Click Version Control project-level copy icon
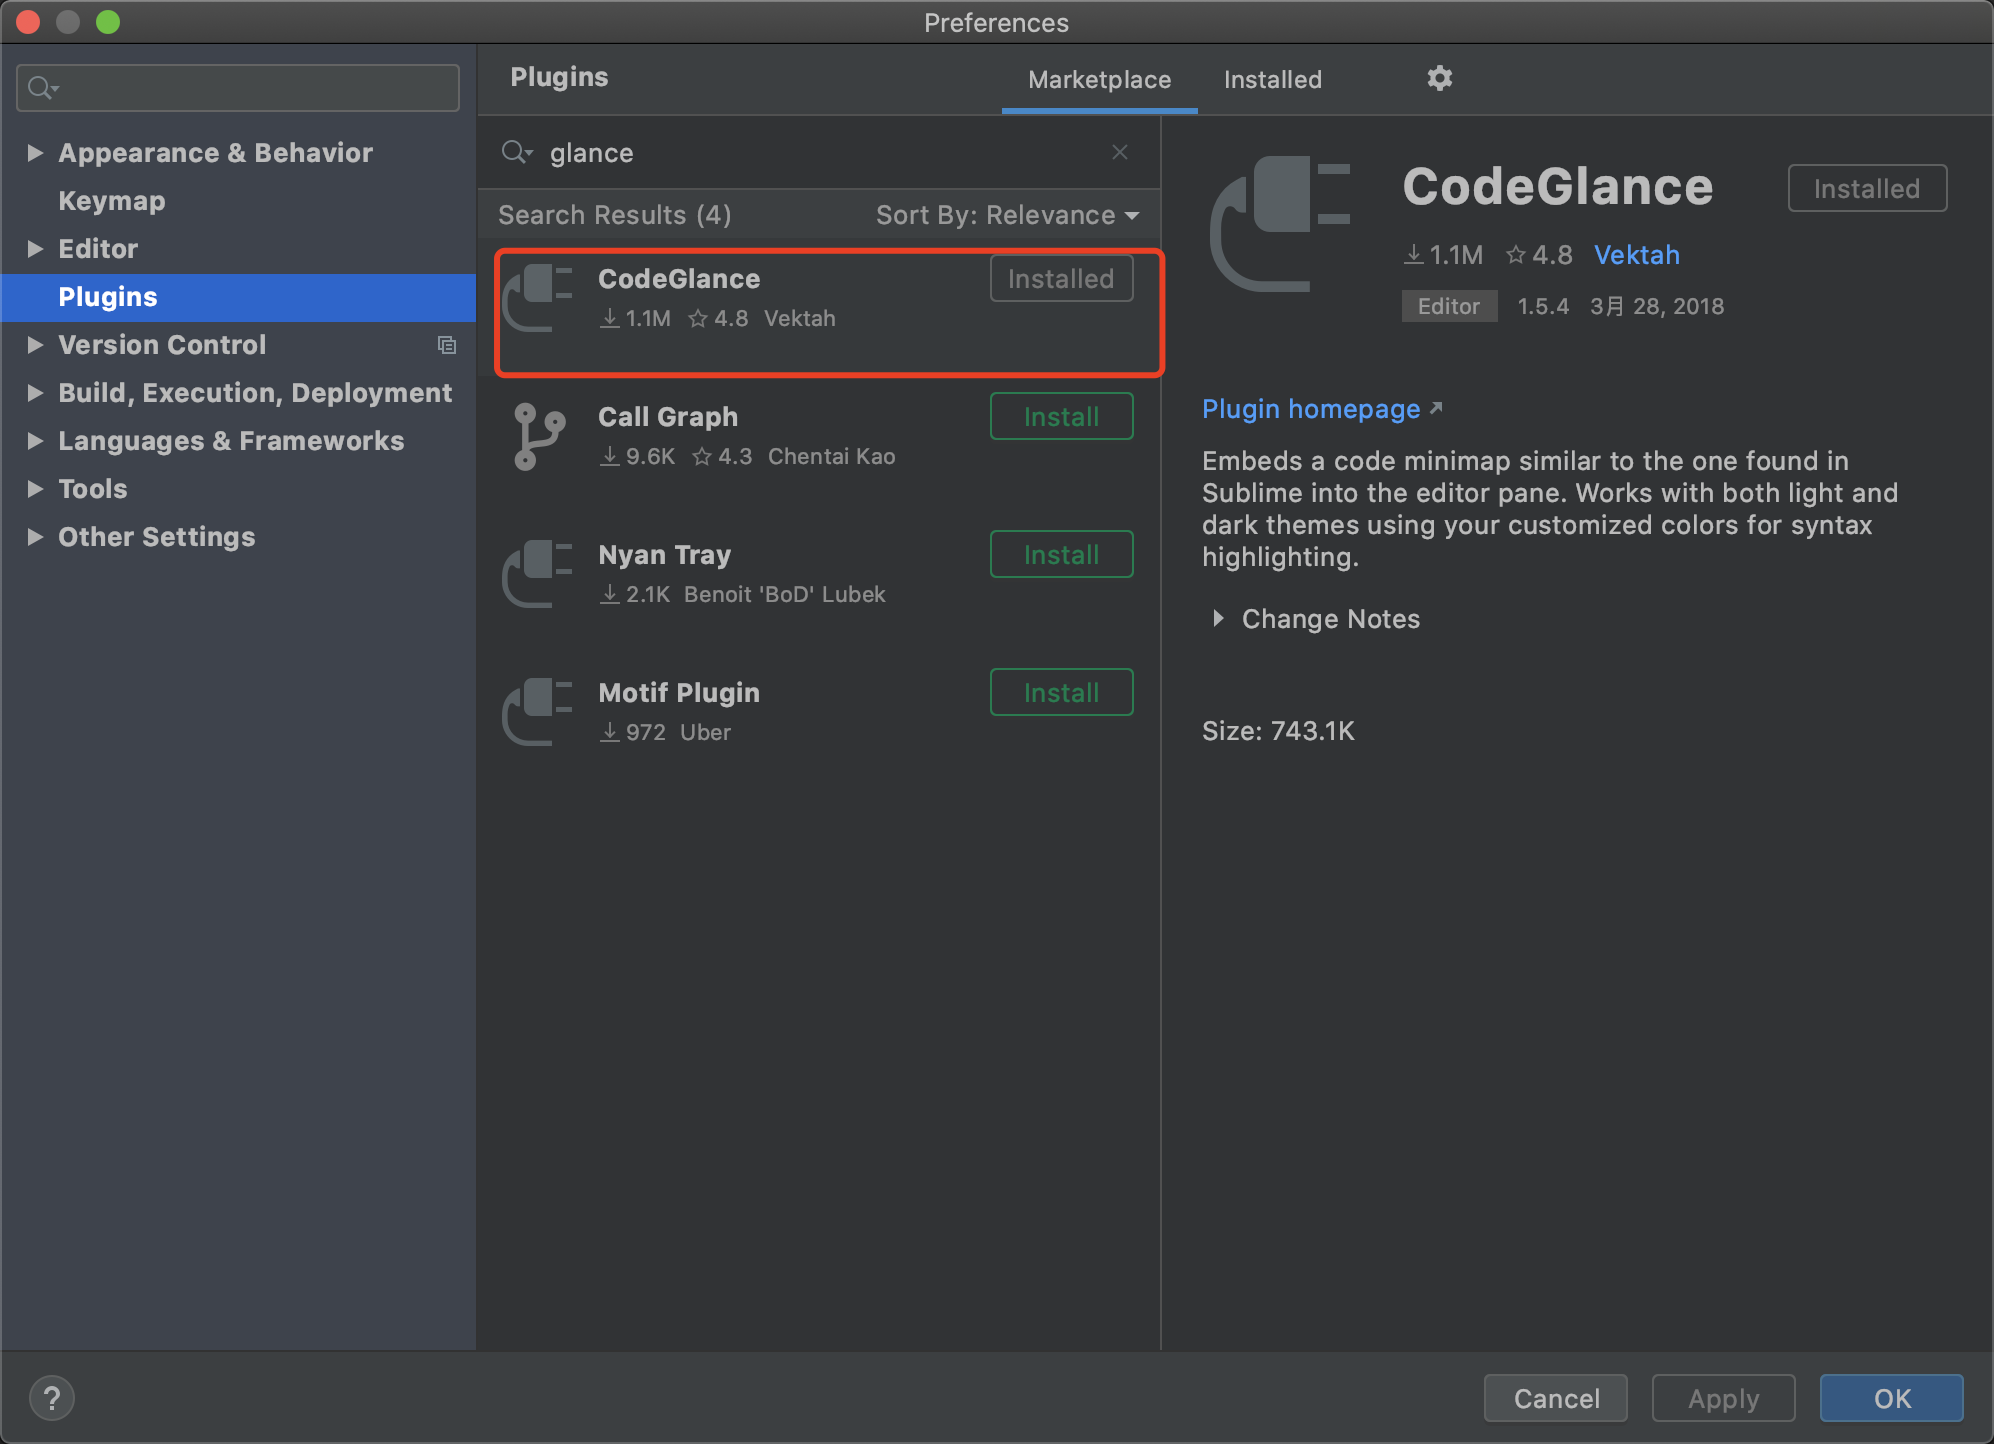1994x1444 pixels. [447, 345]
